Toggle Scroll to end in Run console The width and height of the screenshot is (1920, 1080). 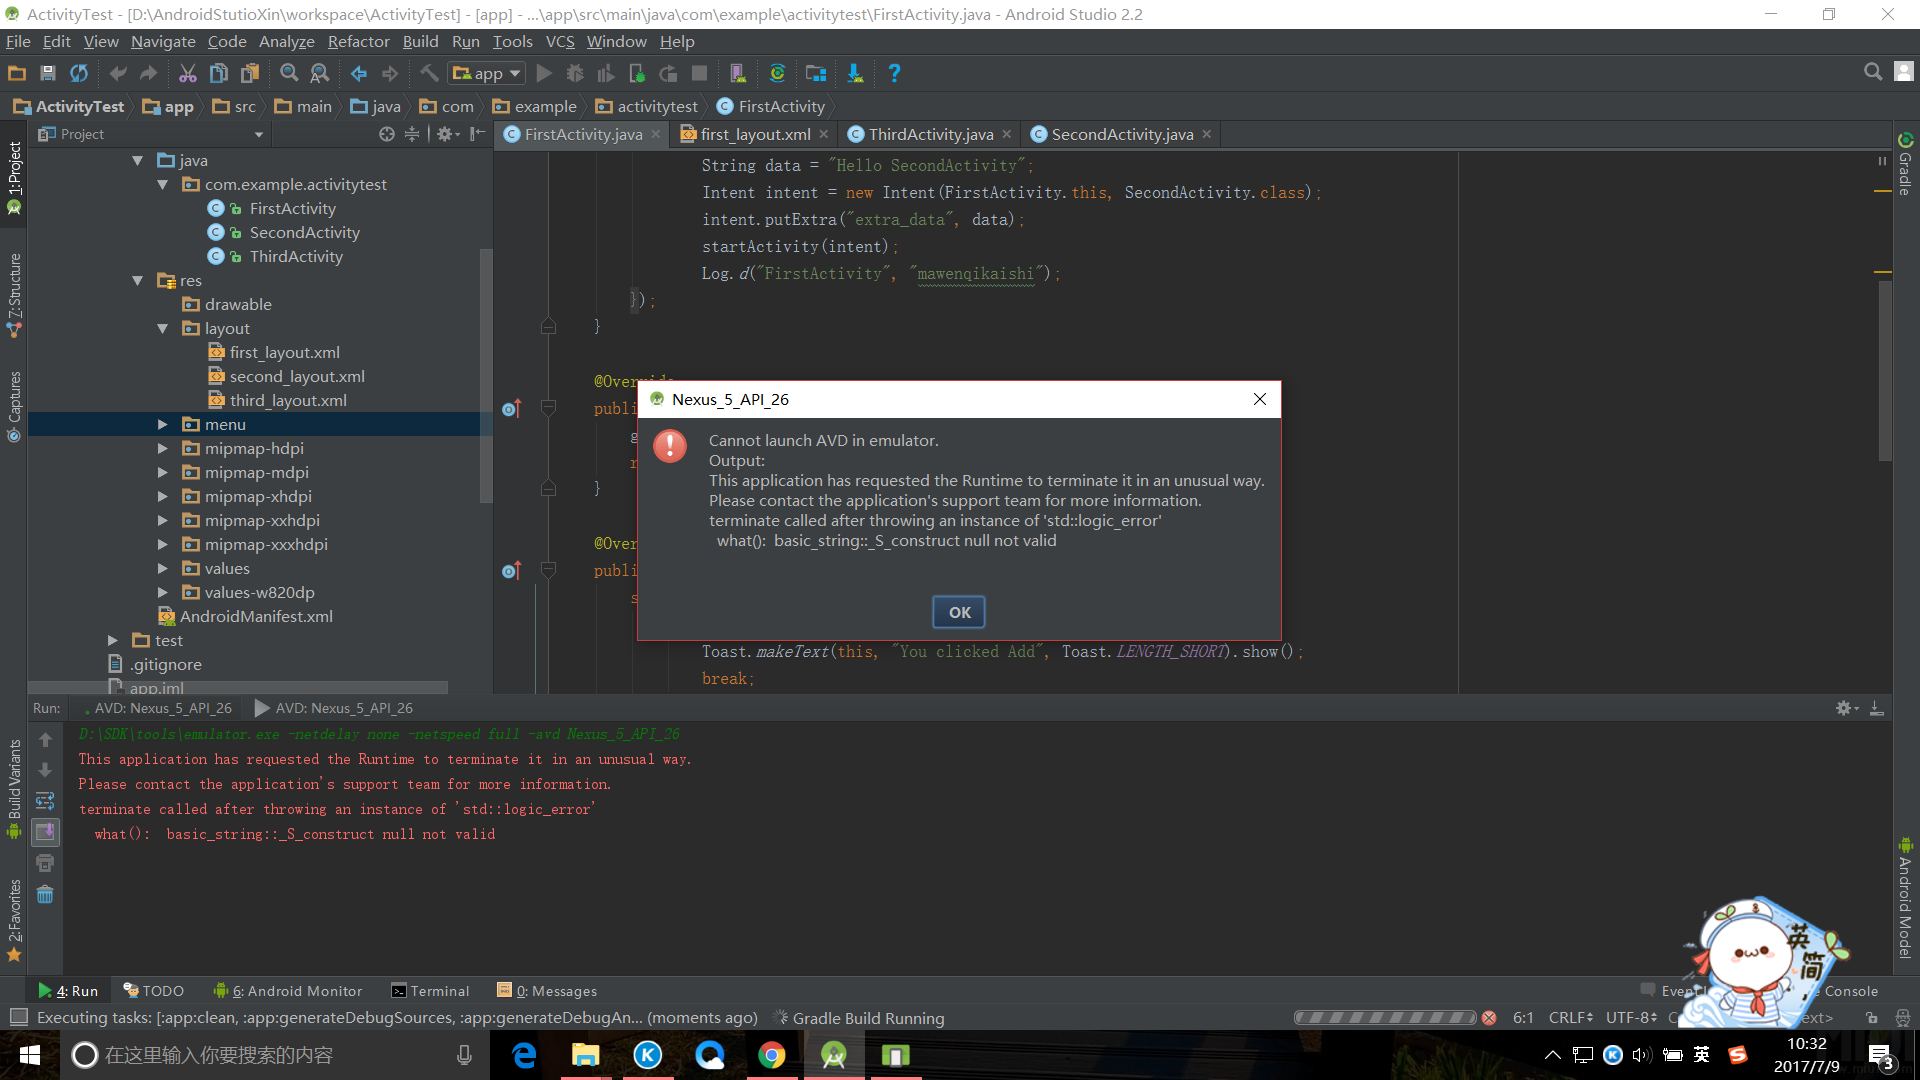click(45, 832)
